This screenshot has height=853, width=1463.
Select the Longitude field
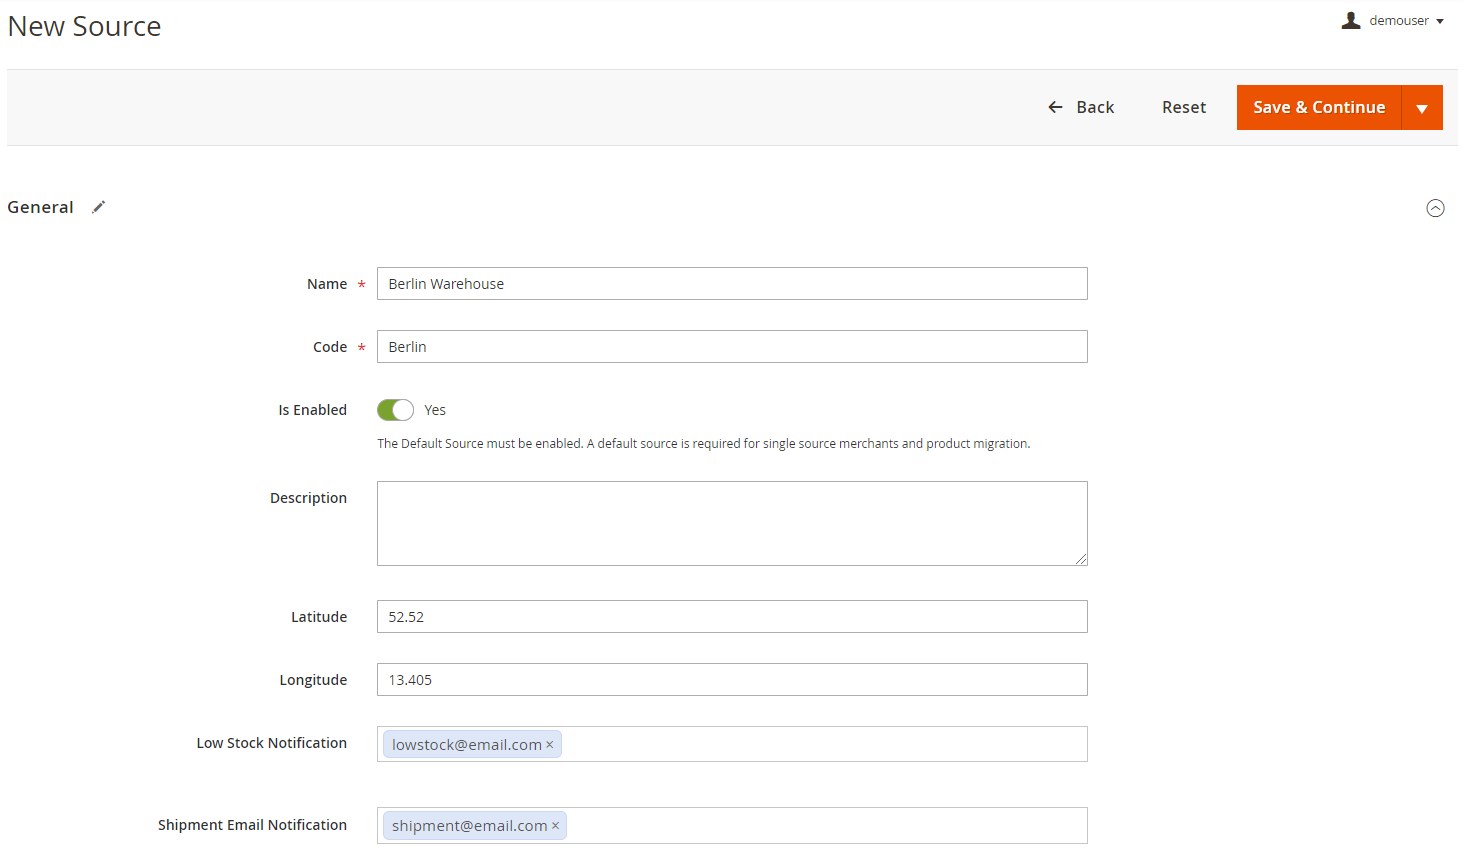click(731, 680)
